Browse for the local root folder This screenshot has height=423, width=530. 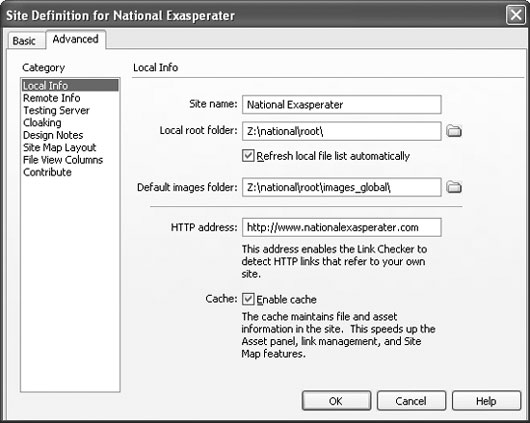454,131
